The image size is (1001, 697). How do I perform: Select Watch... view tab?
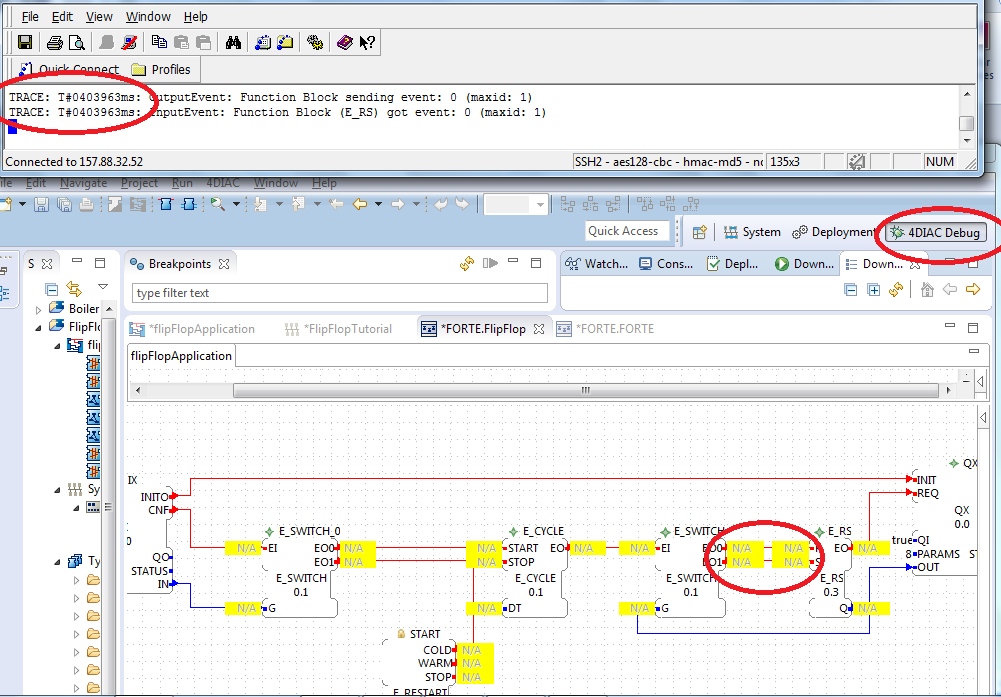(597, 264)
